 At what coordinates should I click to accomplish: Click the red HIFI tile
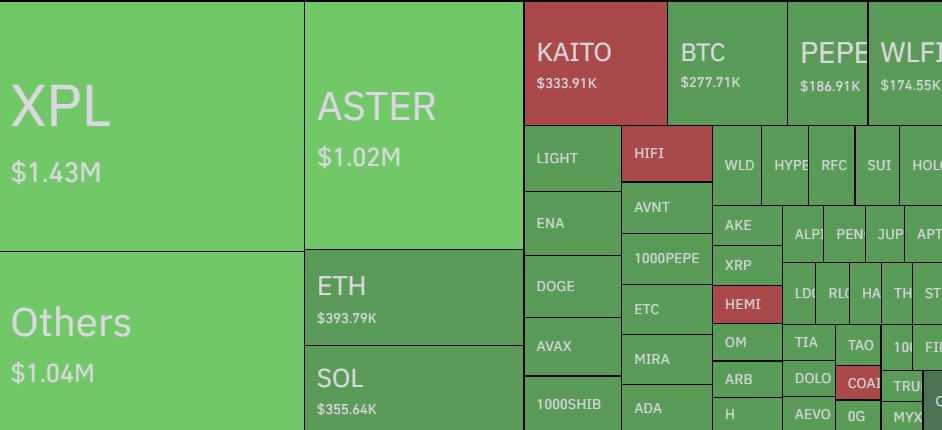pyautogui.click(x=666, y=154)
